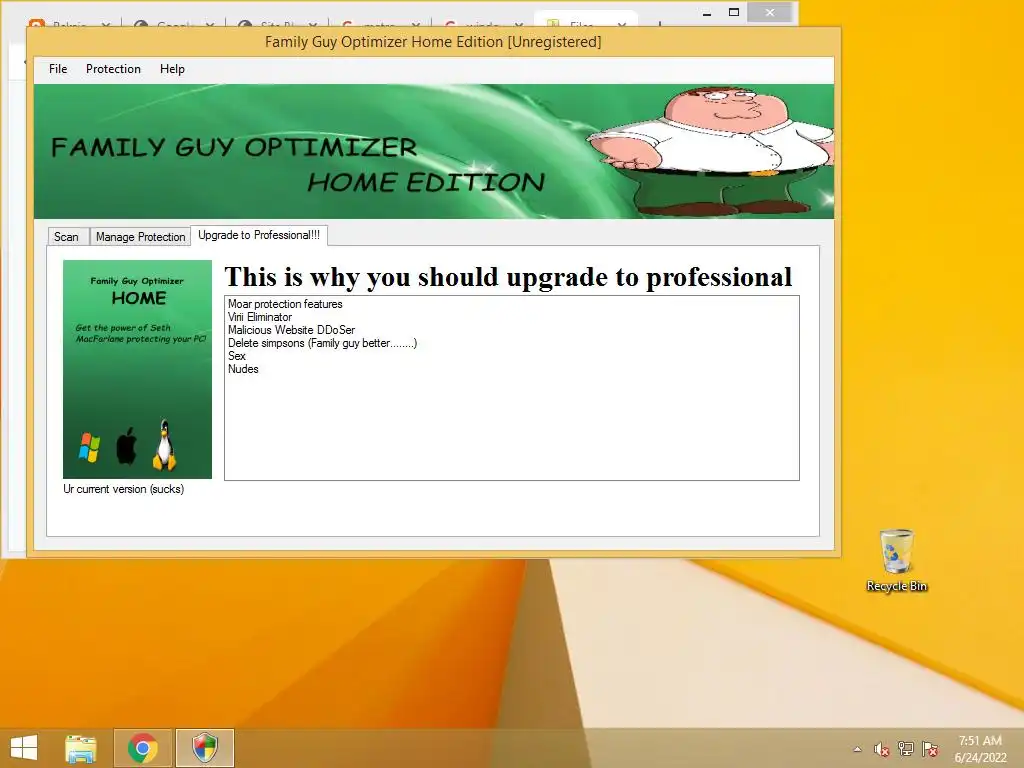Screen dimensions: 1024x768
Task: Select 'Malicious Website DDoSer' line
Action: (x=291, y=330)
